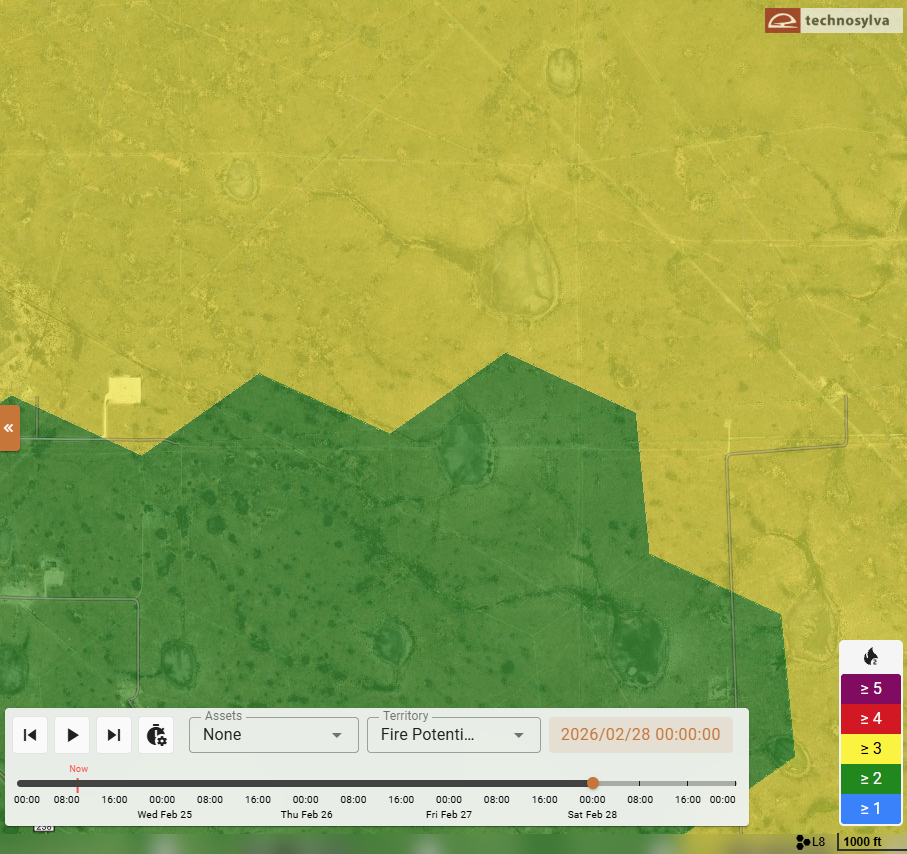Image resolution: width=907 pixels, height=854 pixels.
Task: Click the Technosylva logo
Action: (833, 20)
